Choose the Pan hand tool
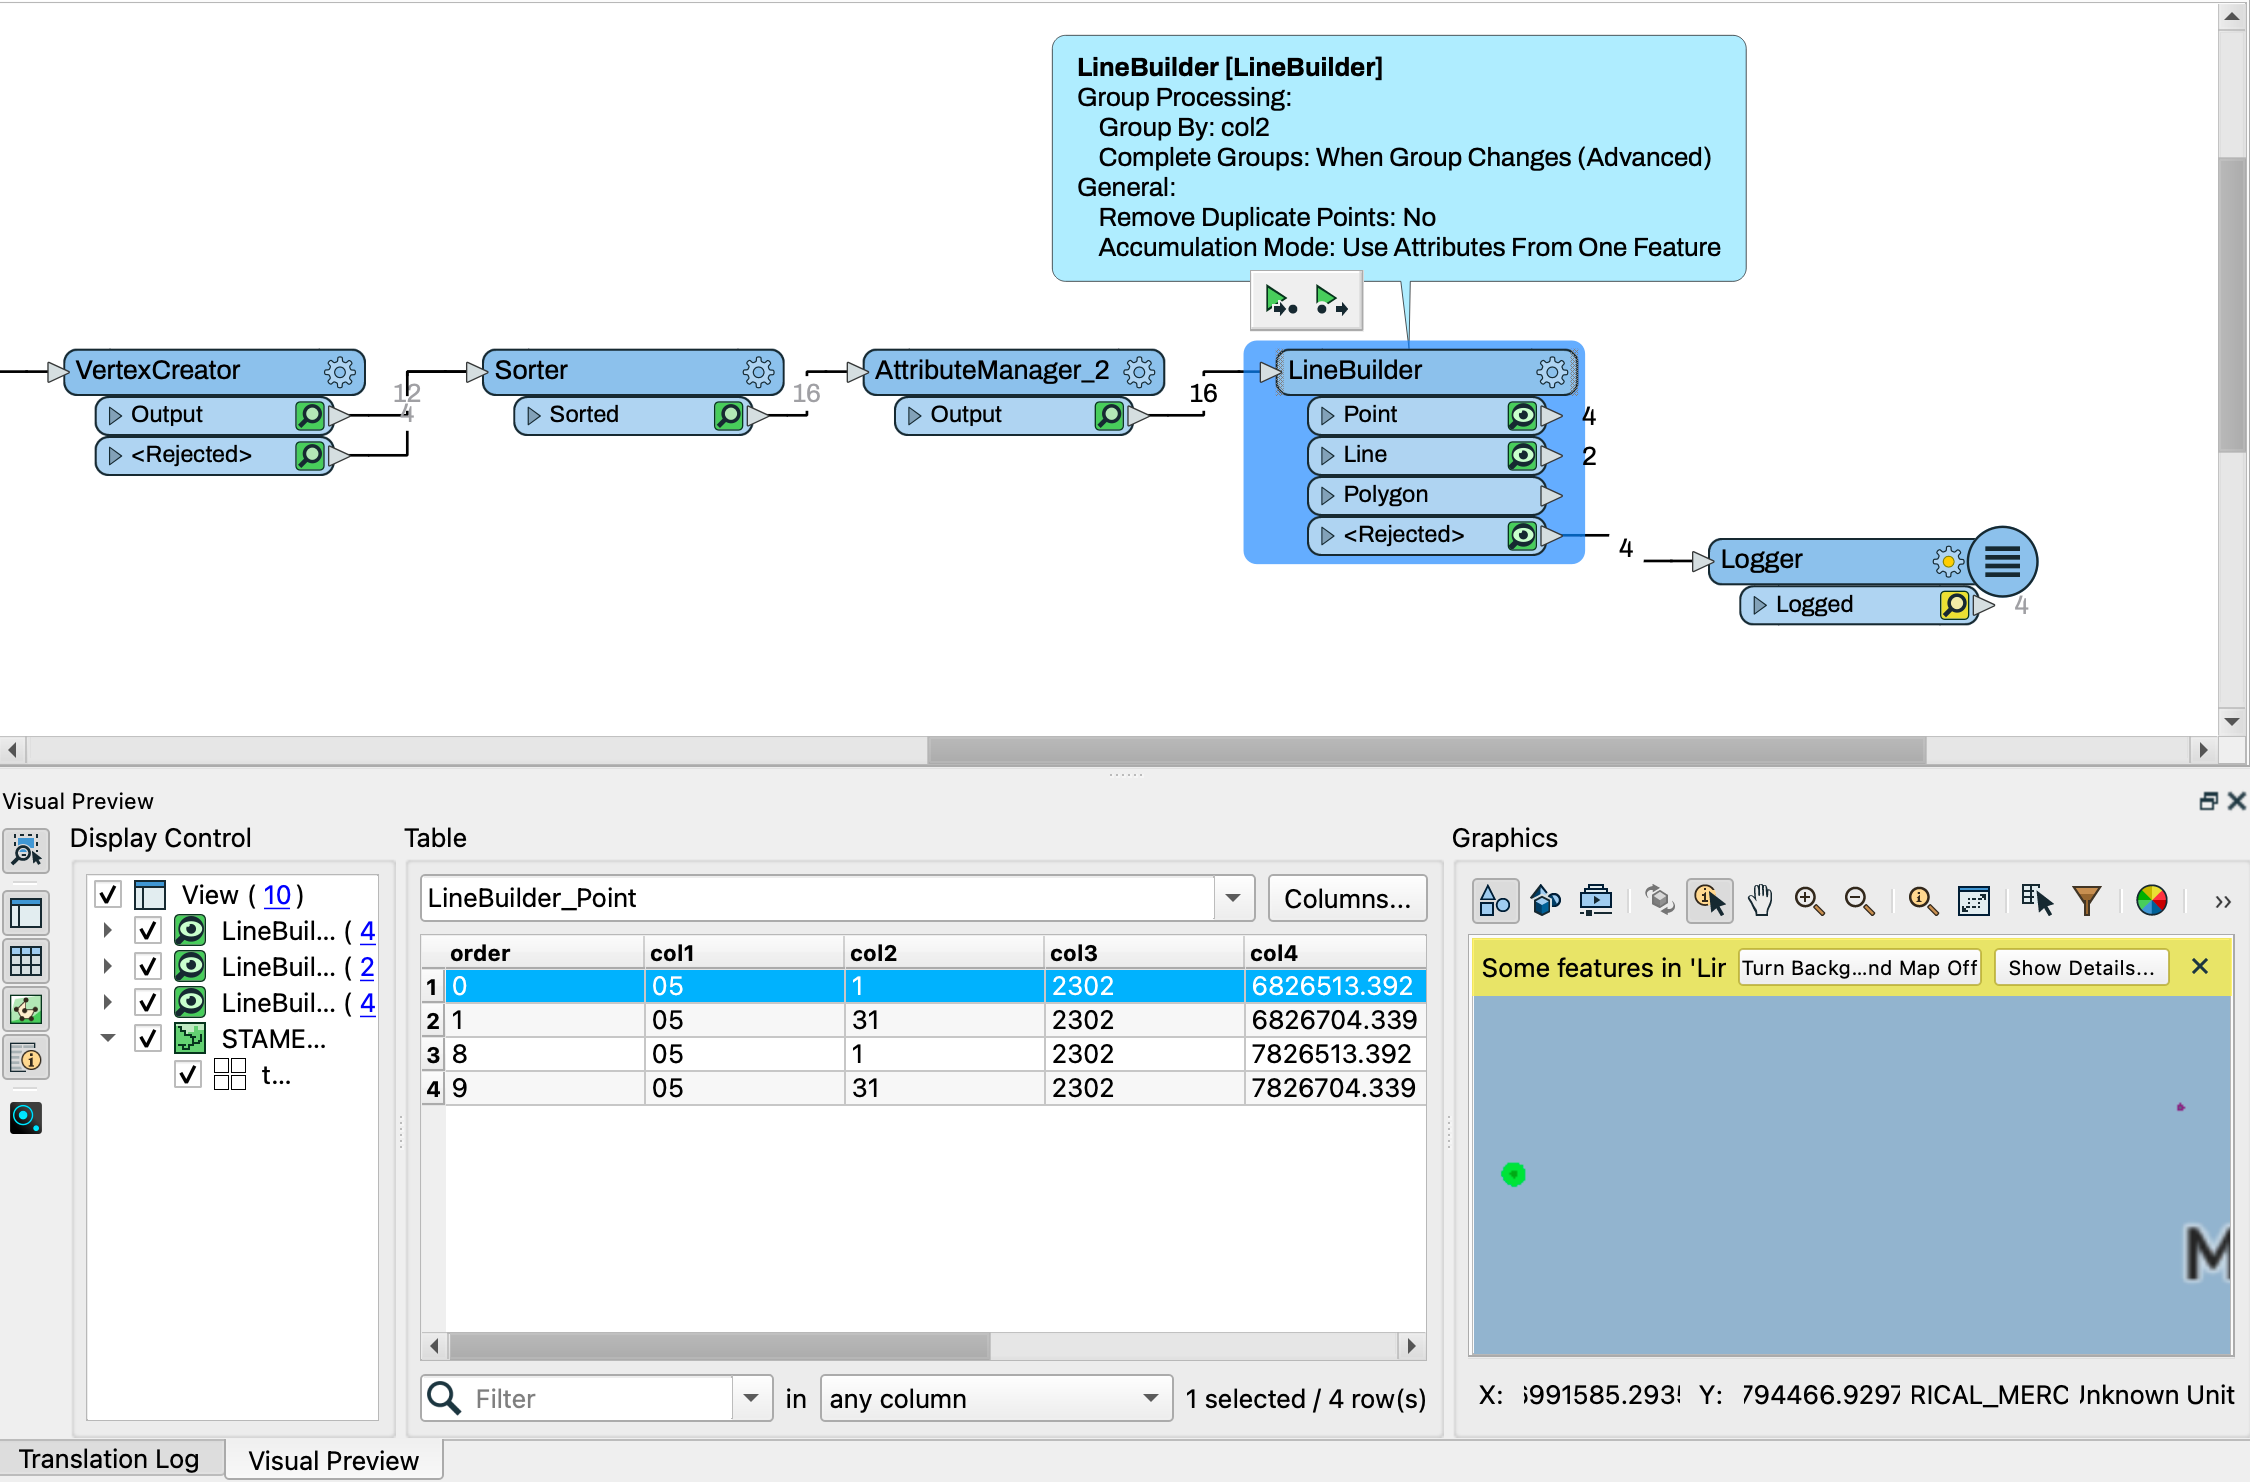The width and height of the screenshot is (2250, 1482). 1760,901
